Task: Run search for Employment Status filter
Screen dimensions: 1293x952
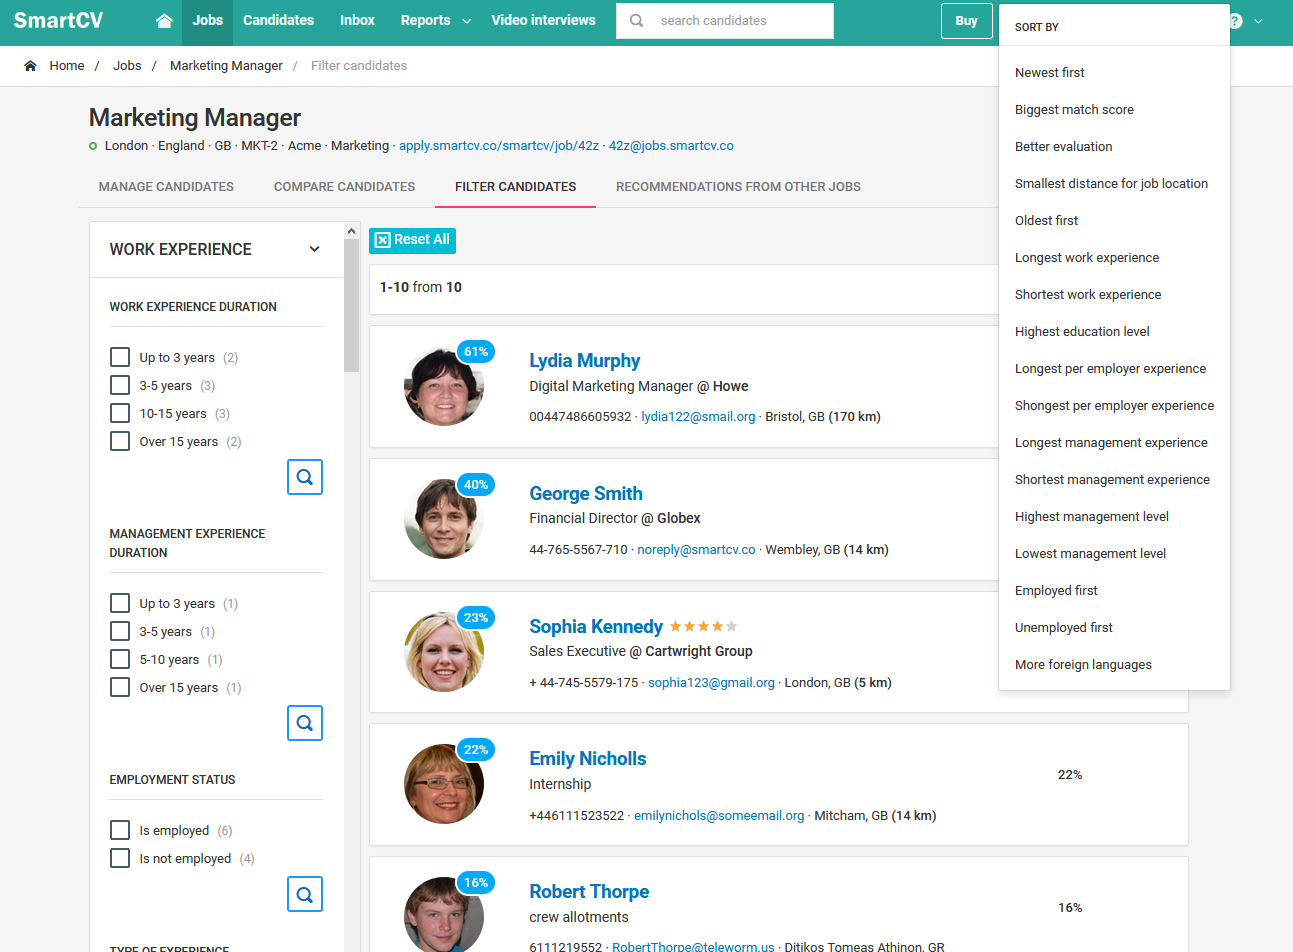Action: [305, 894]
